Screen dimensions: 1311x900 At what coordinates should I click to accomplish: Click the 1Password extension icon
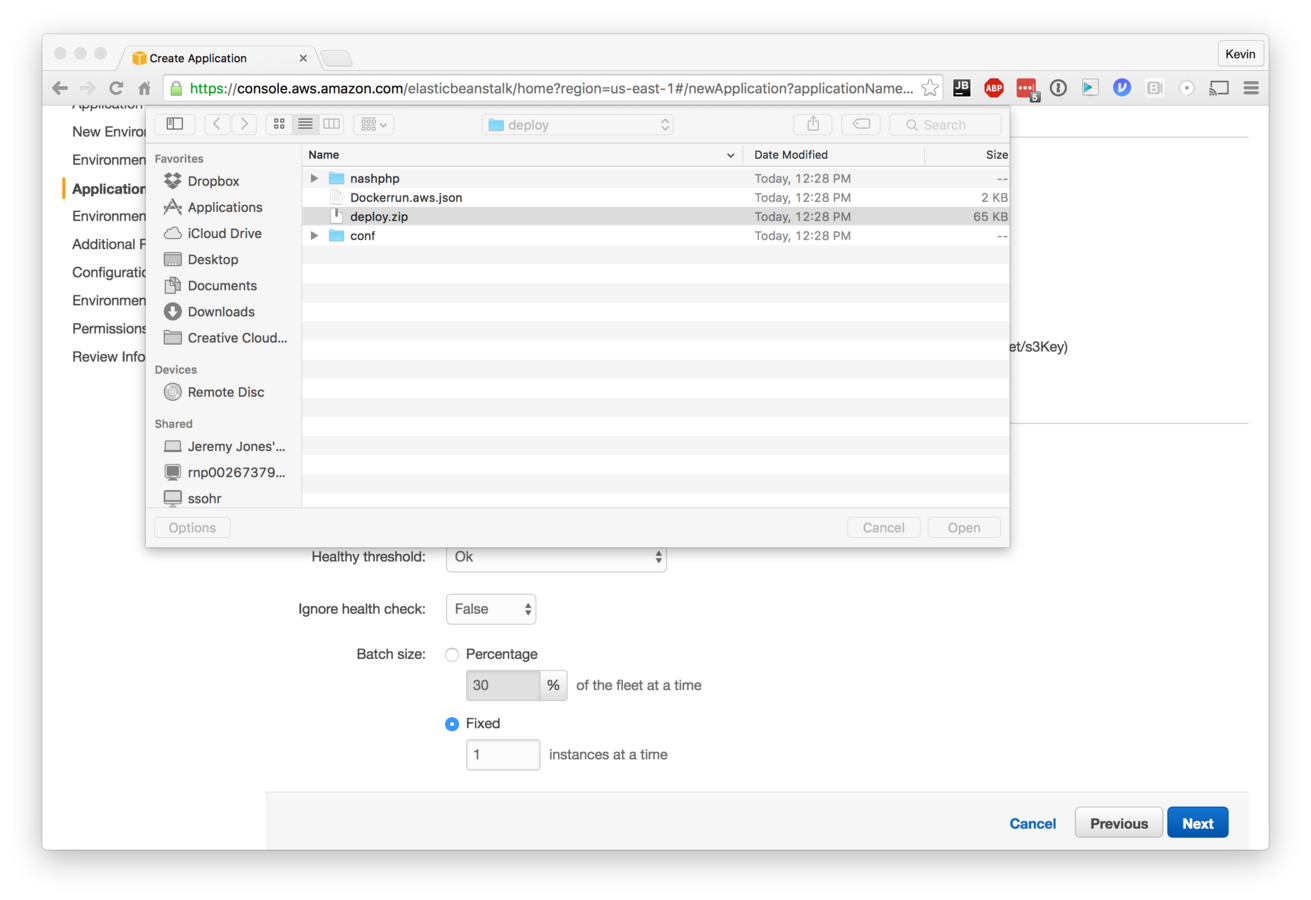point(1058,88)
